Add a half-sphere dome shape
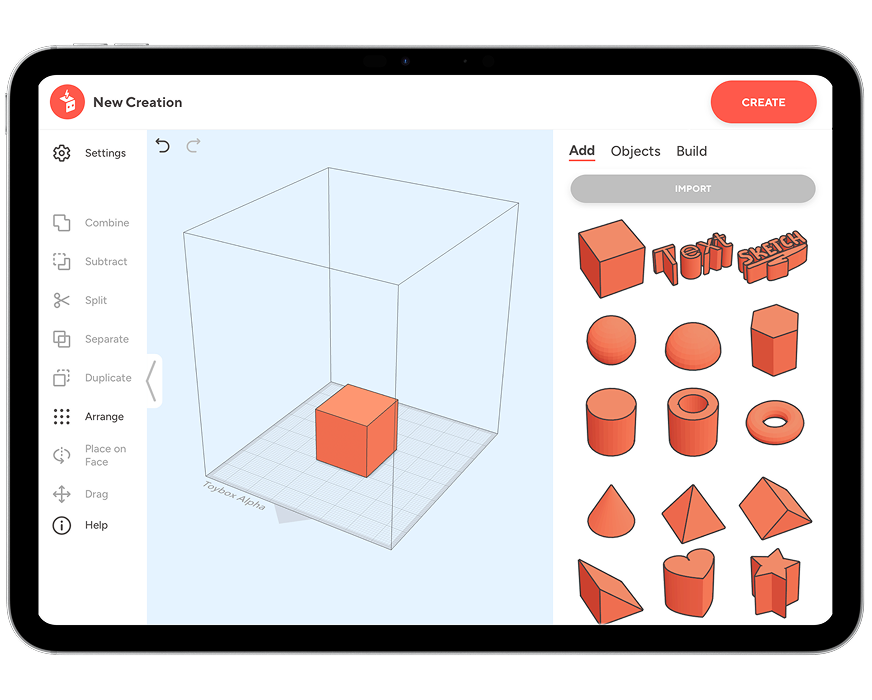872x700 pixels. [693, 346]
